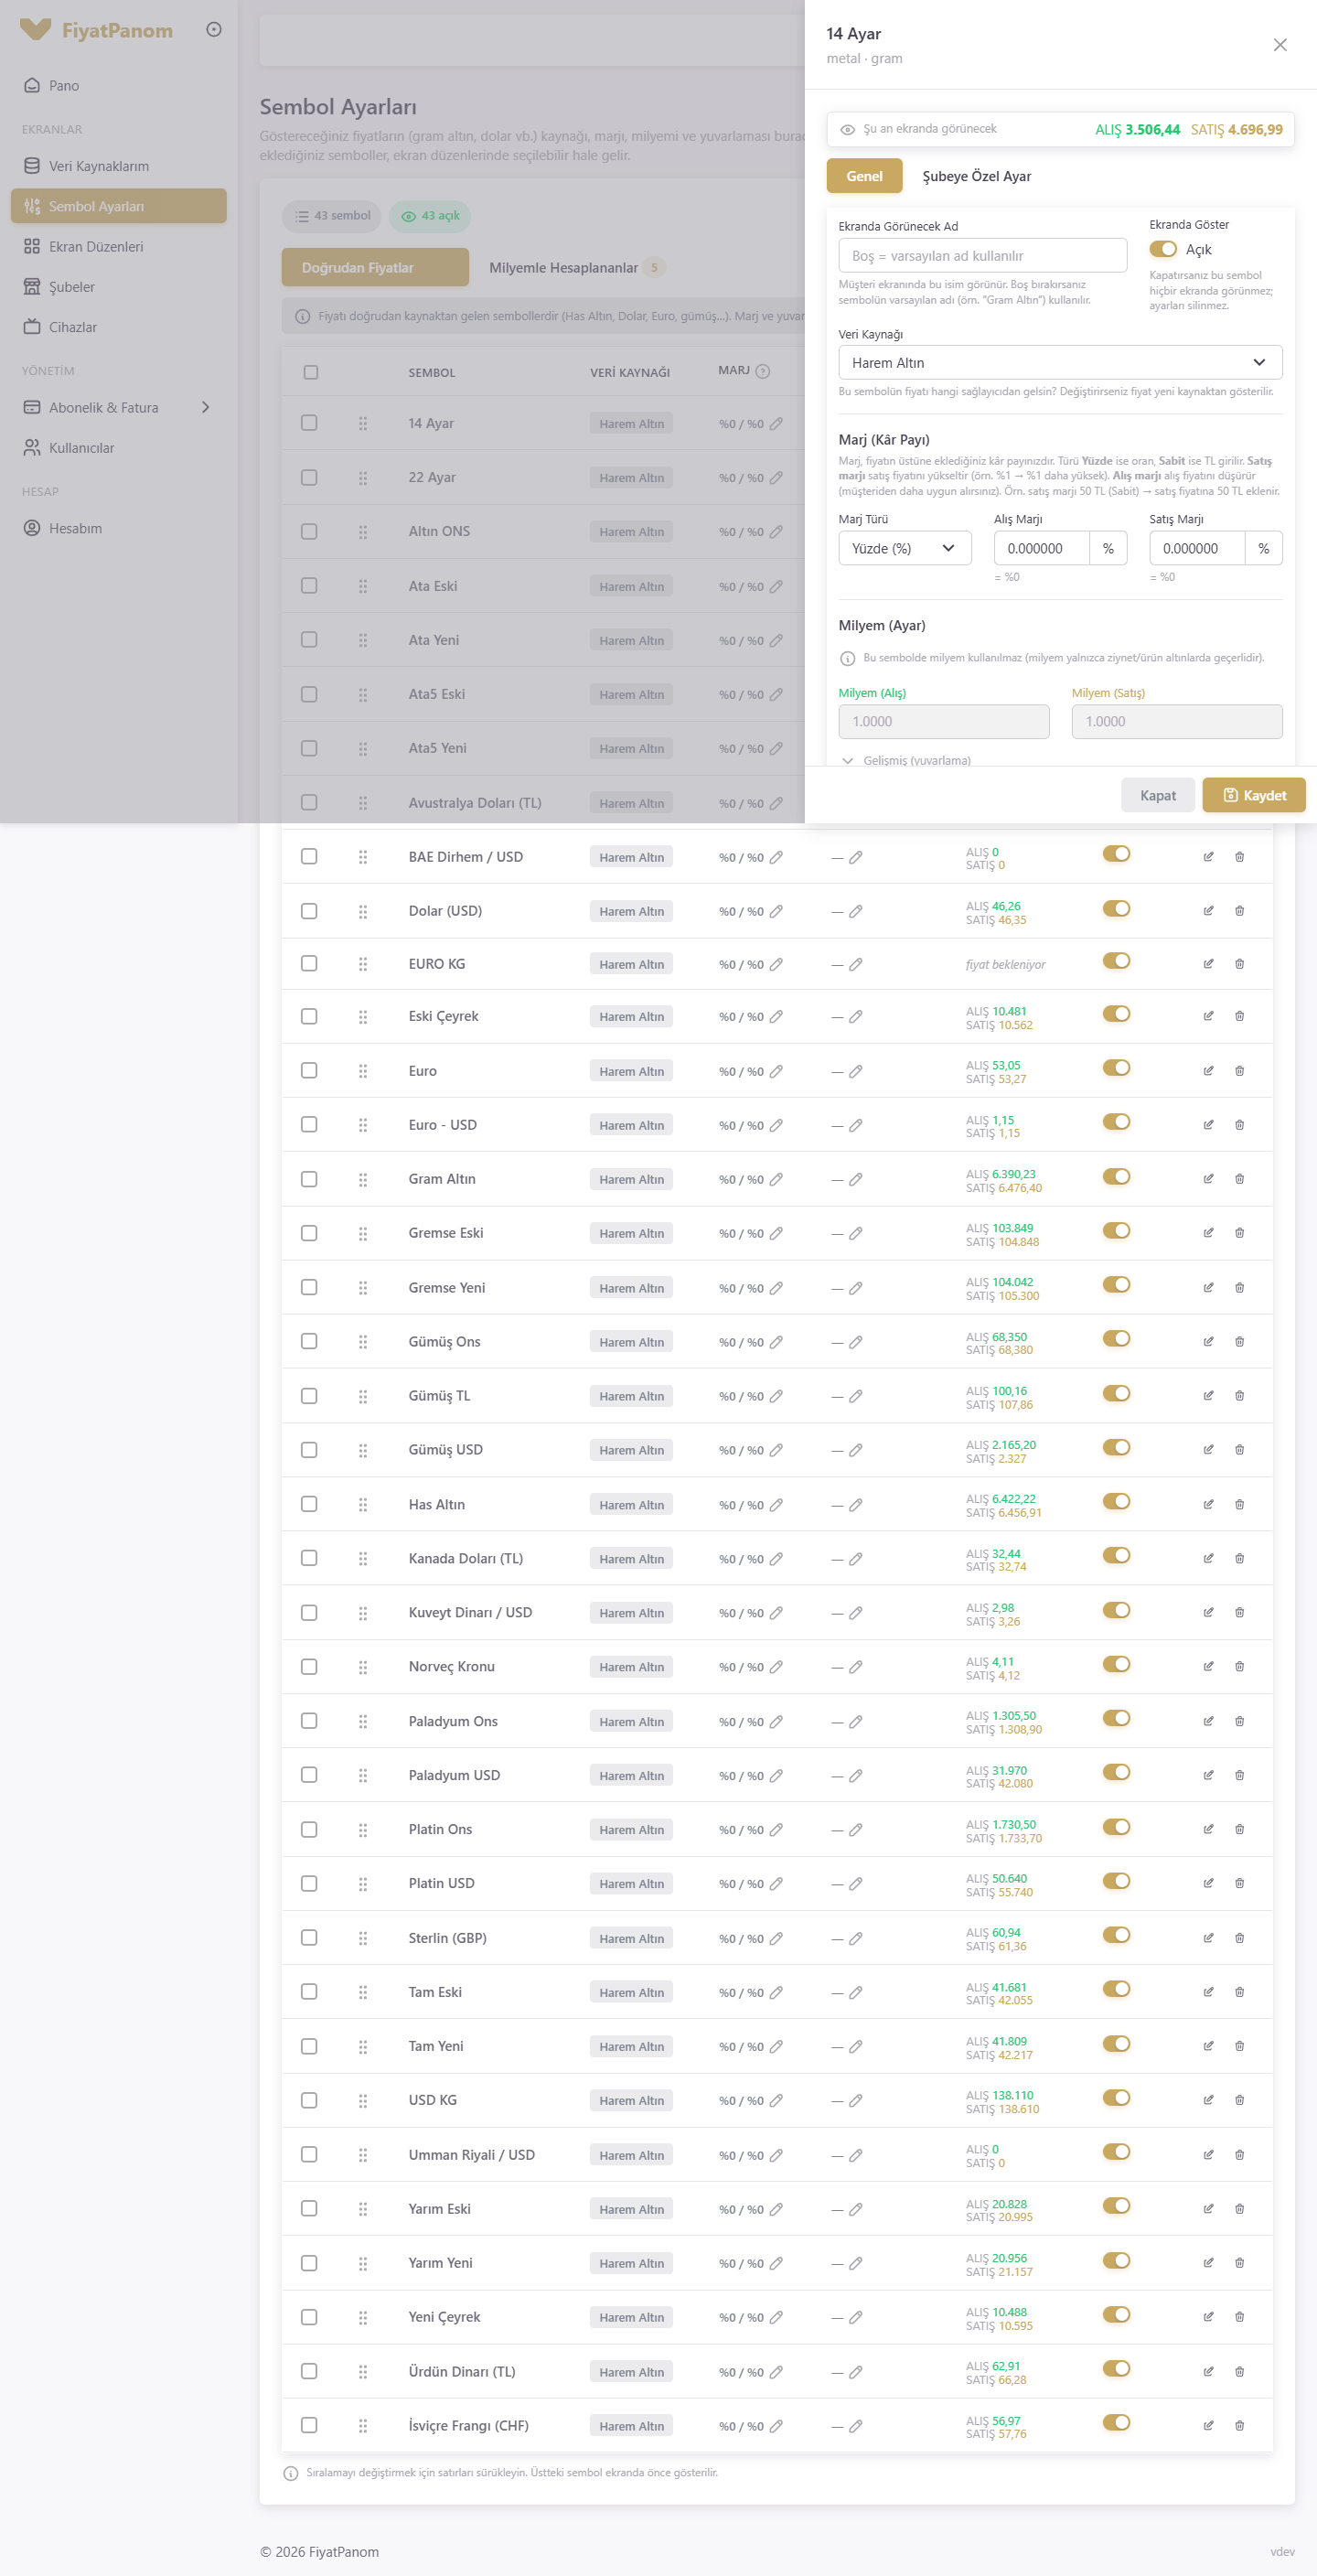
Task: Edit margin of Gram Altın row
Action: (776, 1179)
